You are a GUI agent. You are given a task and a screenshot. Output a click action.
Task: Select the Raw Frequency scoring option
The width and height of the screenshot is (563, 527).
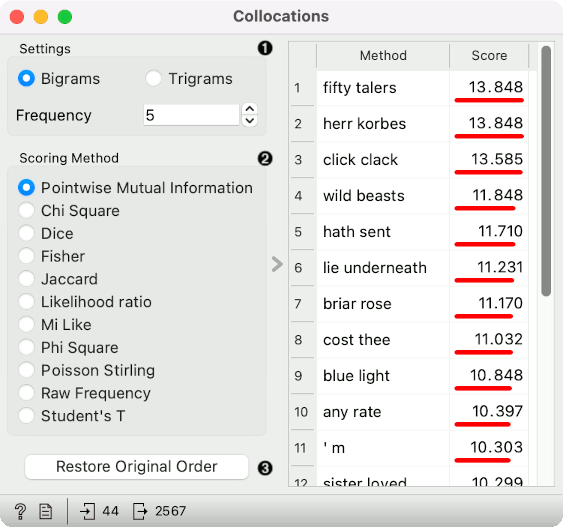27,393
